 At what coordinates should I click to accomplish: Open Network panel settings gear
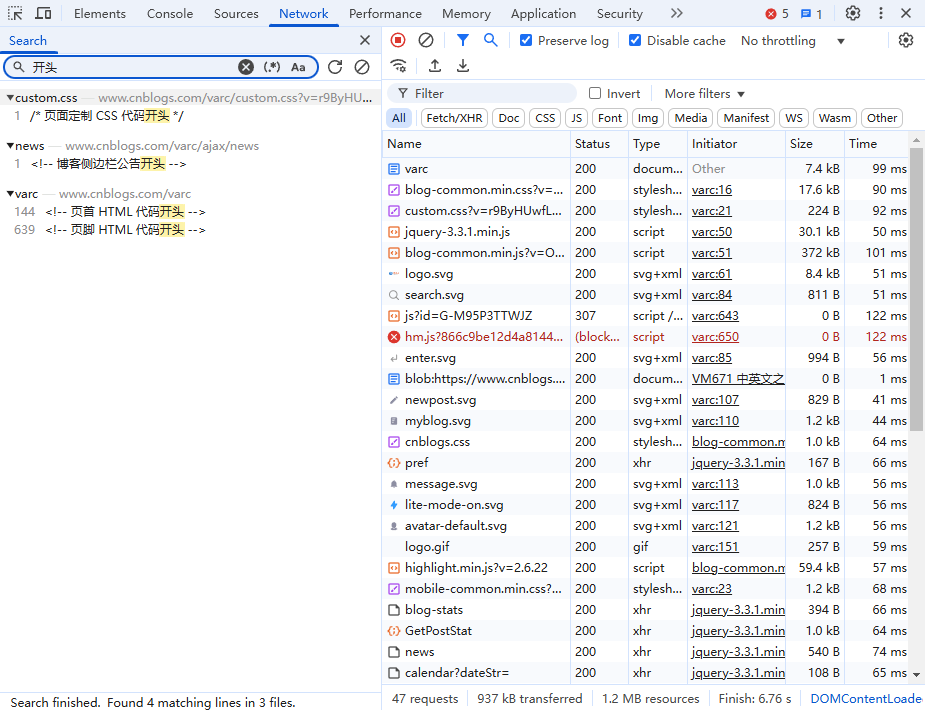tap(906, 40)
